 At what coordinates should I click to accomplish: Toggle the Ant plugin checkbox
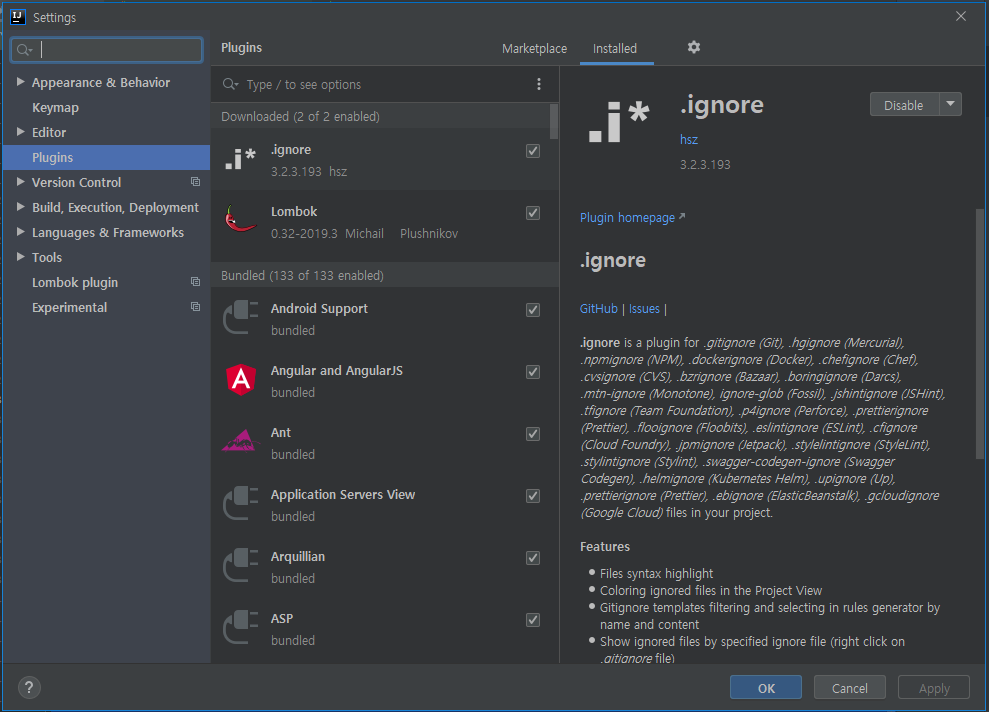[533, 434]
